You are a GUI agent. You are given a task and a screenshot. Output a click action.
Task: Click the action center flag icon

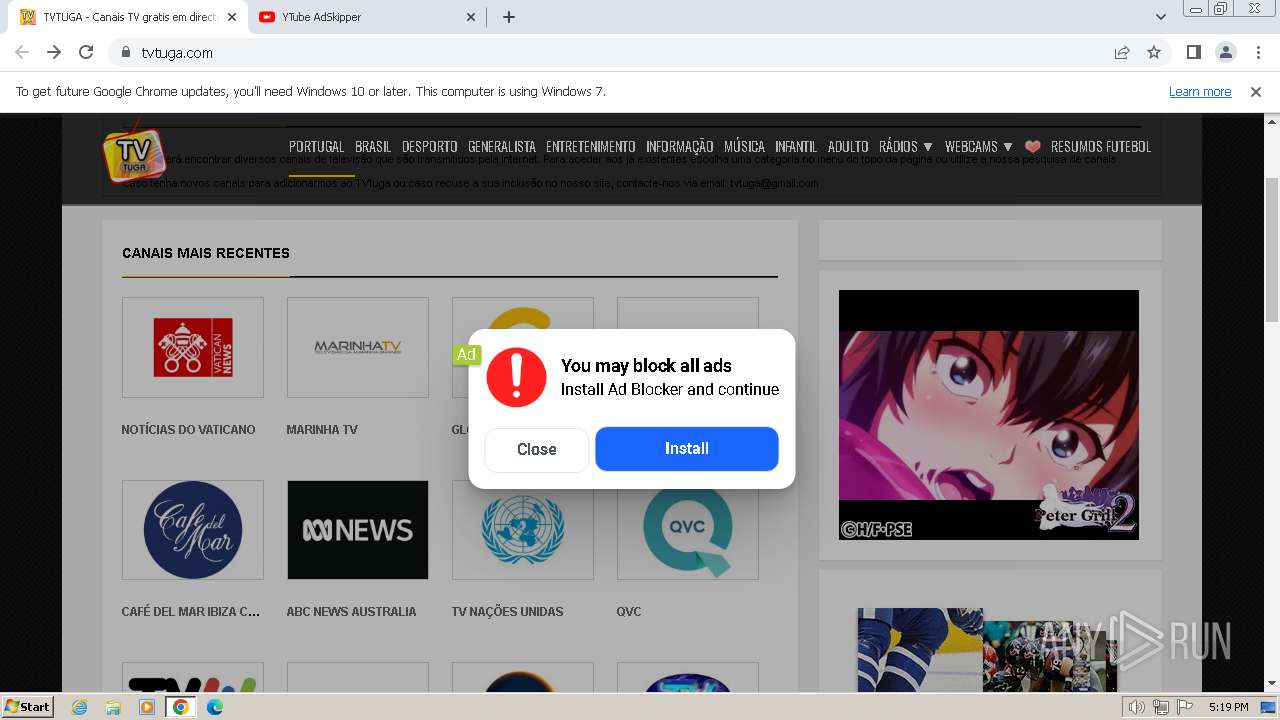point(1183,707)
